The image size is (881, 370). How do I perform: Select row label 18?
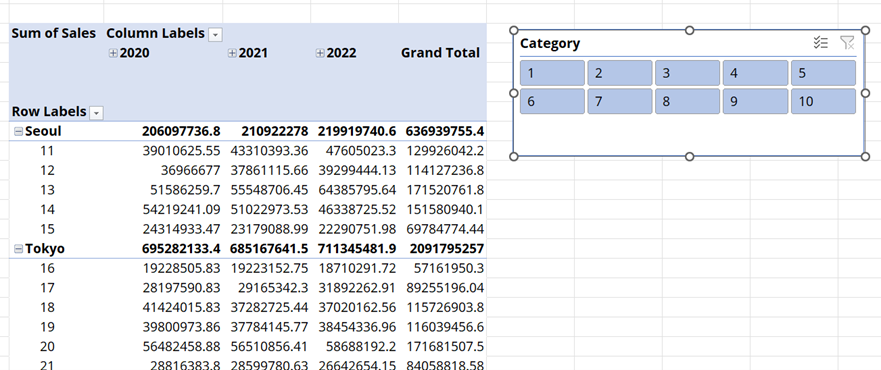tap(48, 308)
